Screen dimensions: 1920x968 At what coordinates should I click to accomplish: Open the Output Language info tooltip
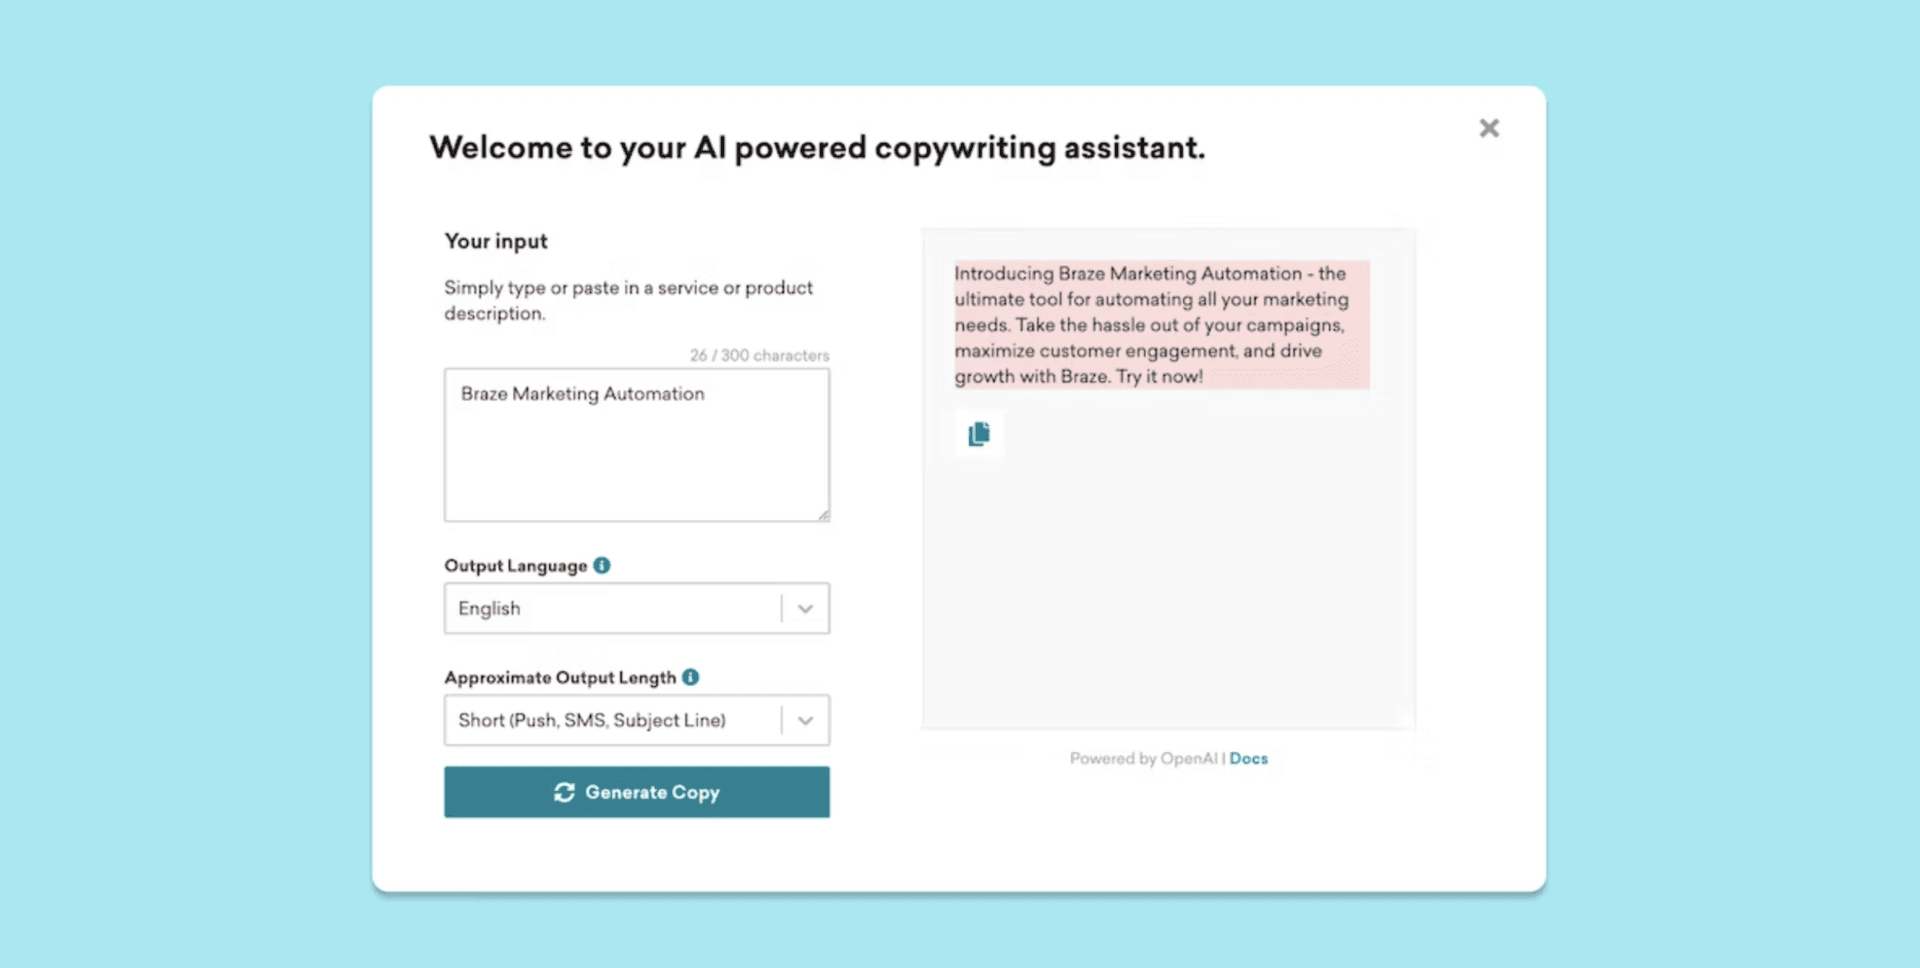(x=601, y=565)
